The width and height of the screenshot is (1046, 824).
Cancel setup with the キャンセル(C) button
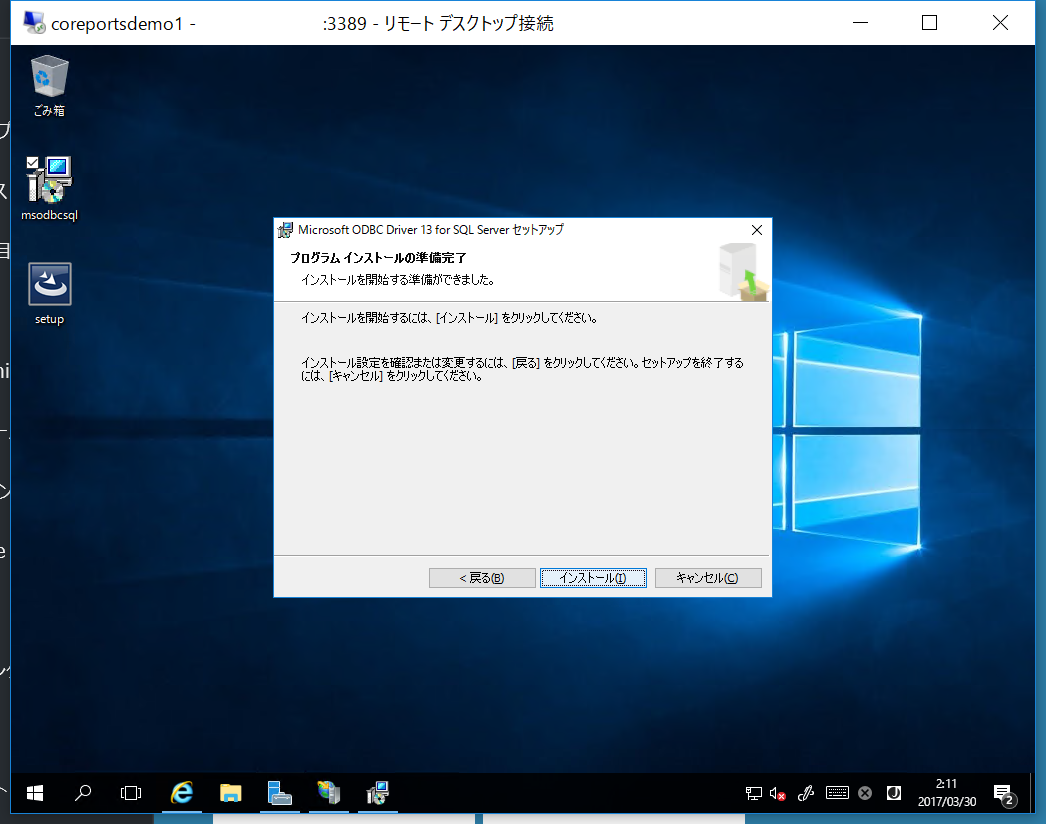(x=708, y=578)
